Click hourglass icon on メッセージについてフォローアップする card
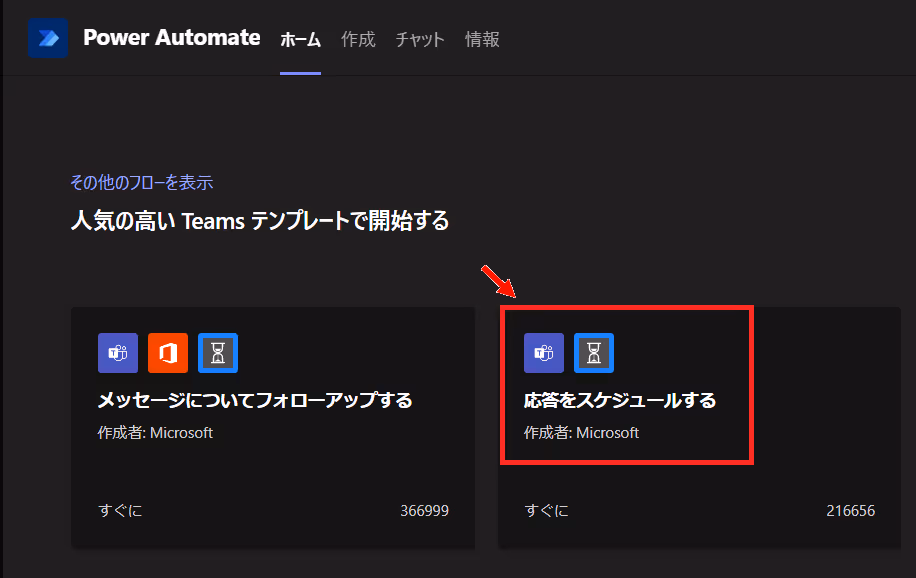 [218, 353]
